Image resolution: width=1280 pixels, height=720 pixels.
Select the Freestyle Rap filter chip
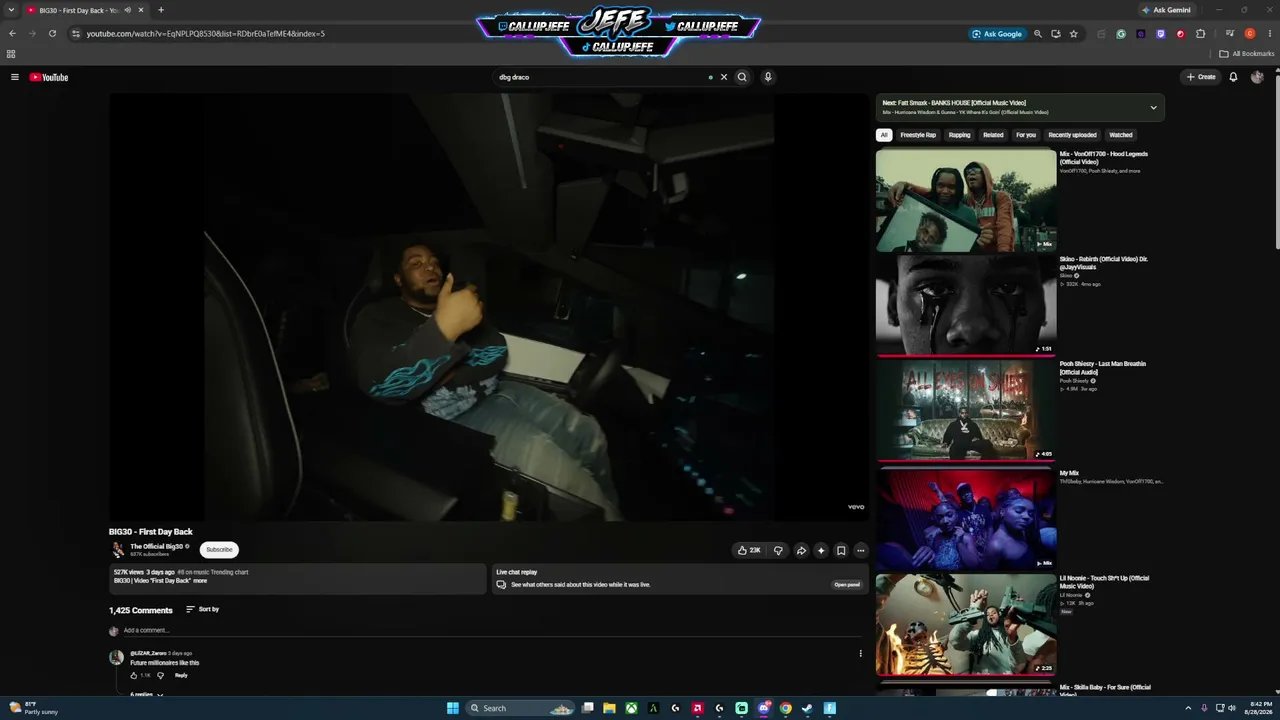[918, 135]
